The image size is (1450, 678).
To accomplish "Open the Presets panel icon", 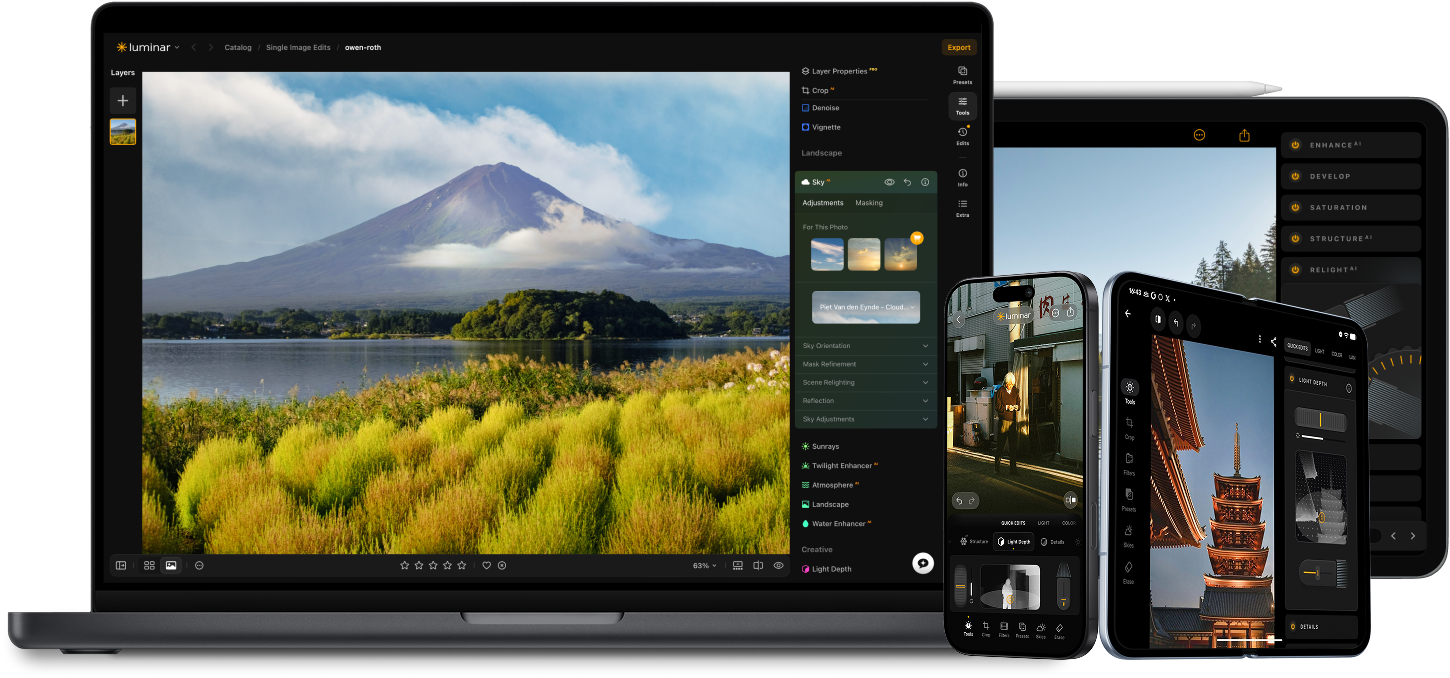I will (962, 72).
